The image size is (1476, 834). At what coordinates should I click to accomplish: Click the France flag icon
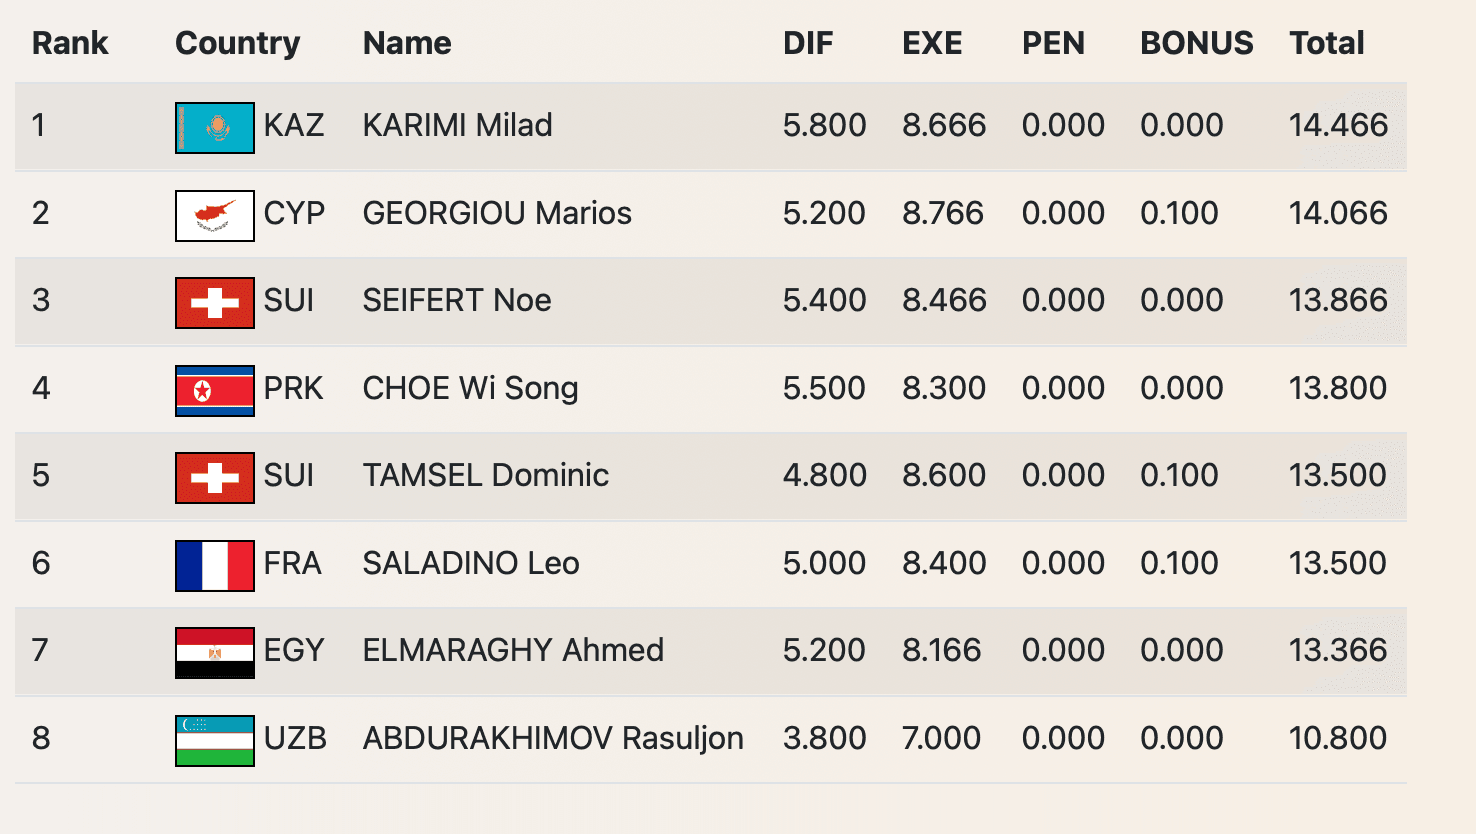pos(214,565)
